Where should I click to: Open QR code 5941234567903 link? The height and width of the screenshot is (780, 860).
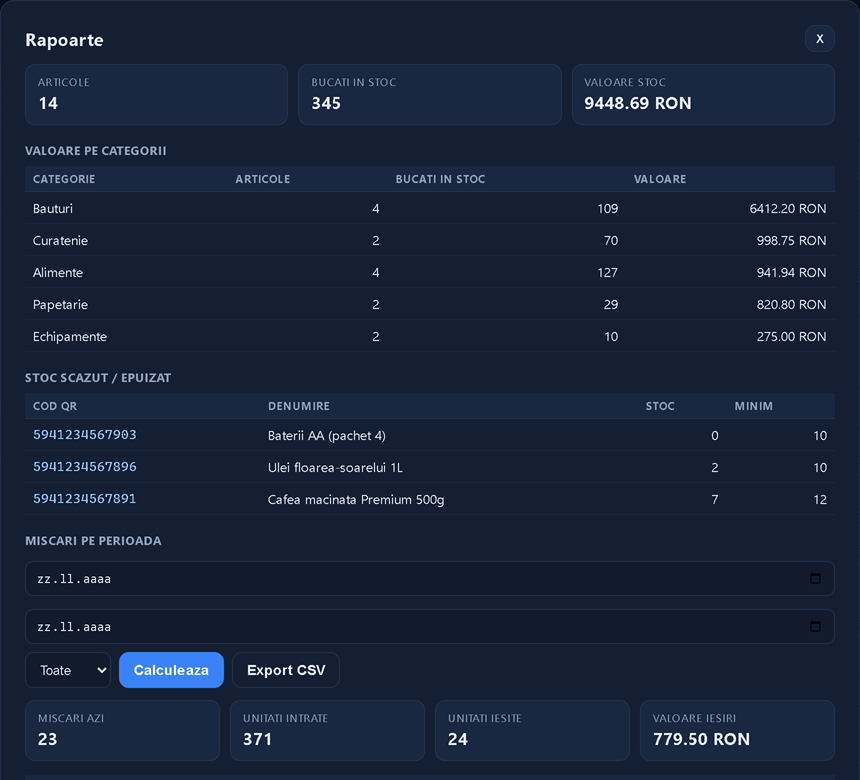point(84,435)
